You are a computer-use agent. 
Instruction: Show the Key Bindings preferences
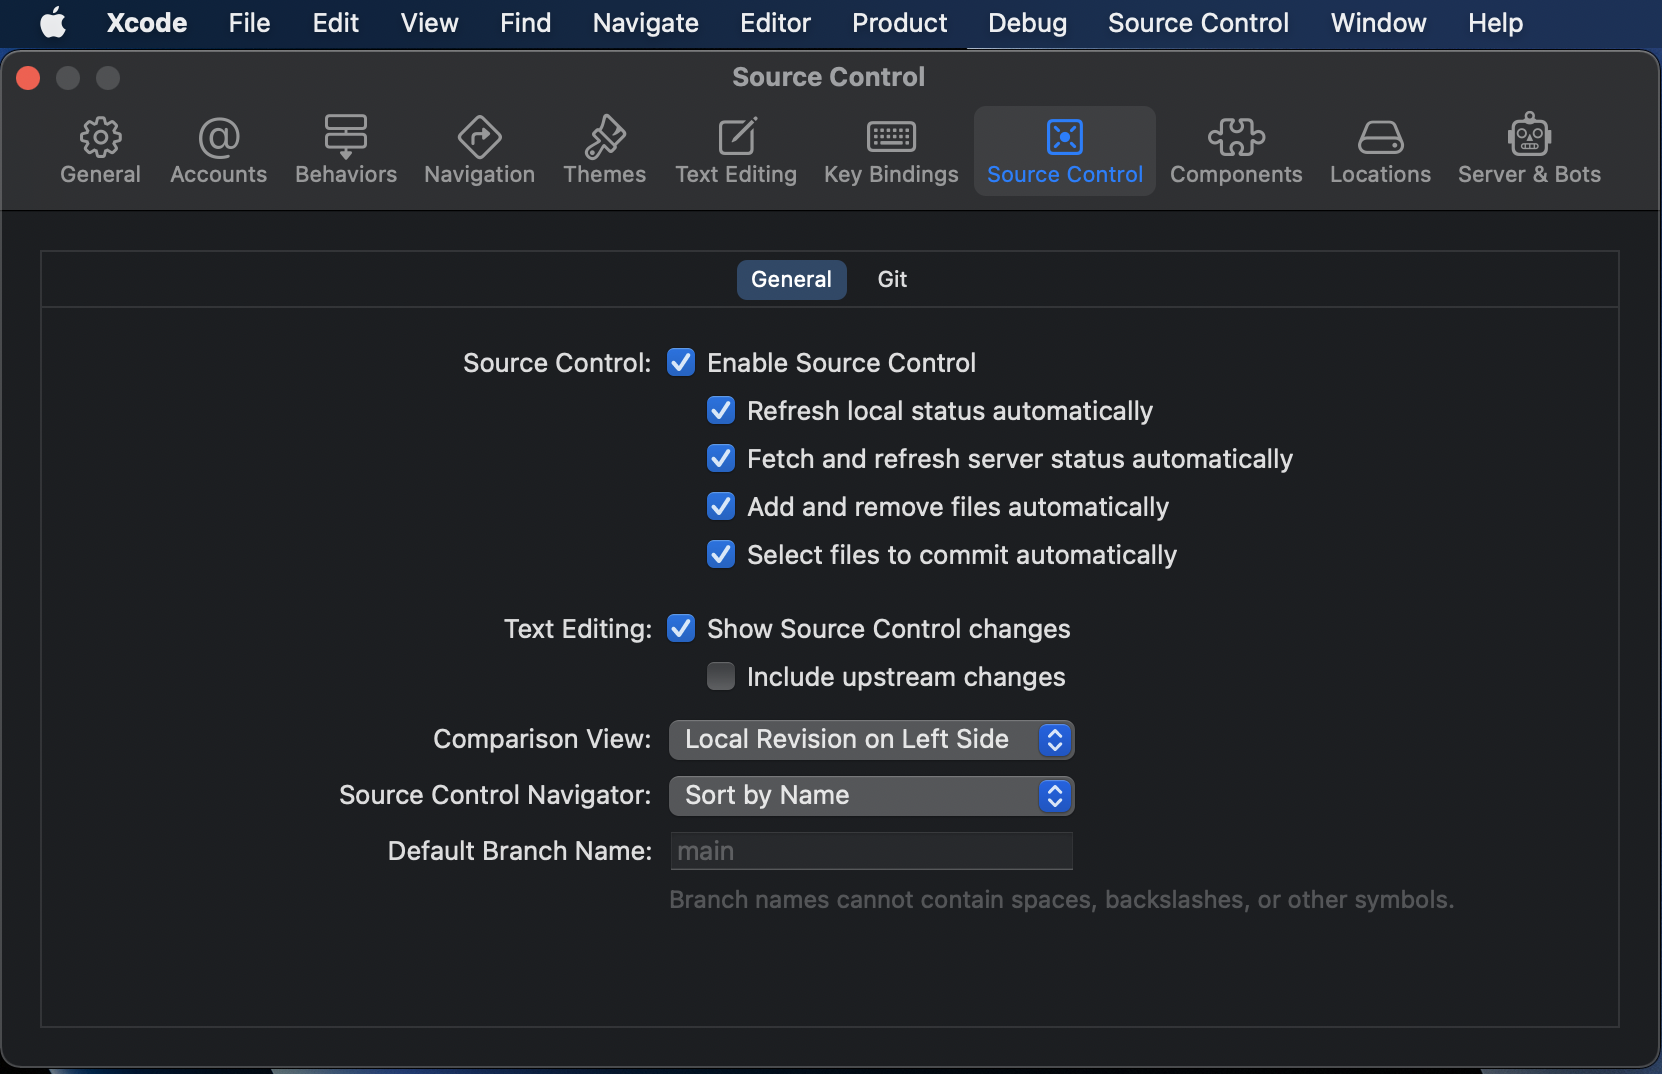point(891,150)
